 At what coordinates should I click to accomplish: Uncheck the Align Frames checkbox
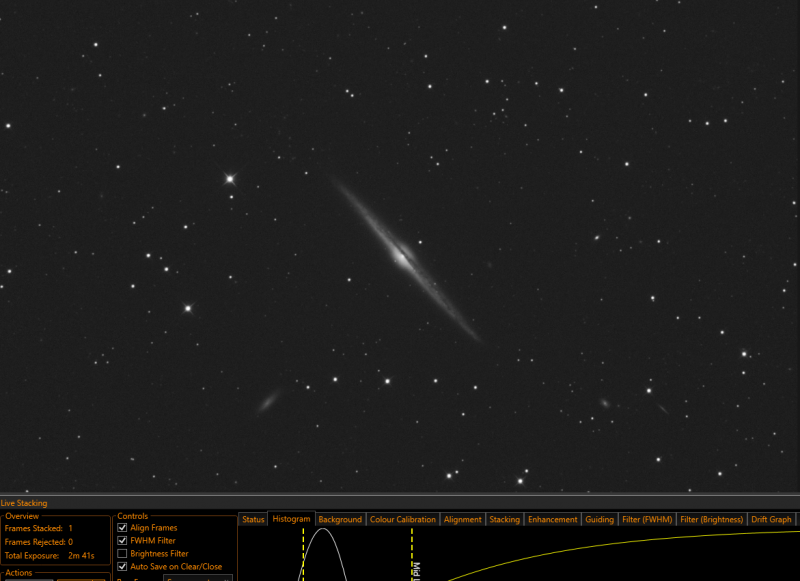pyautogui.click(x=122, y=527)
